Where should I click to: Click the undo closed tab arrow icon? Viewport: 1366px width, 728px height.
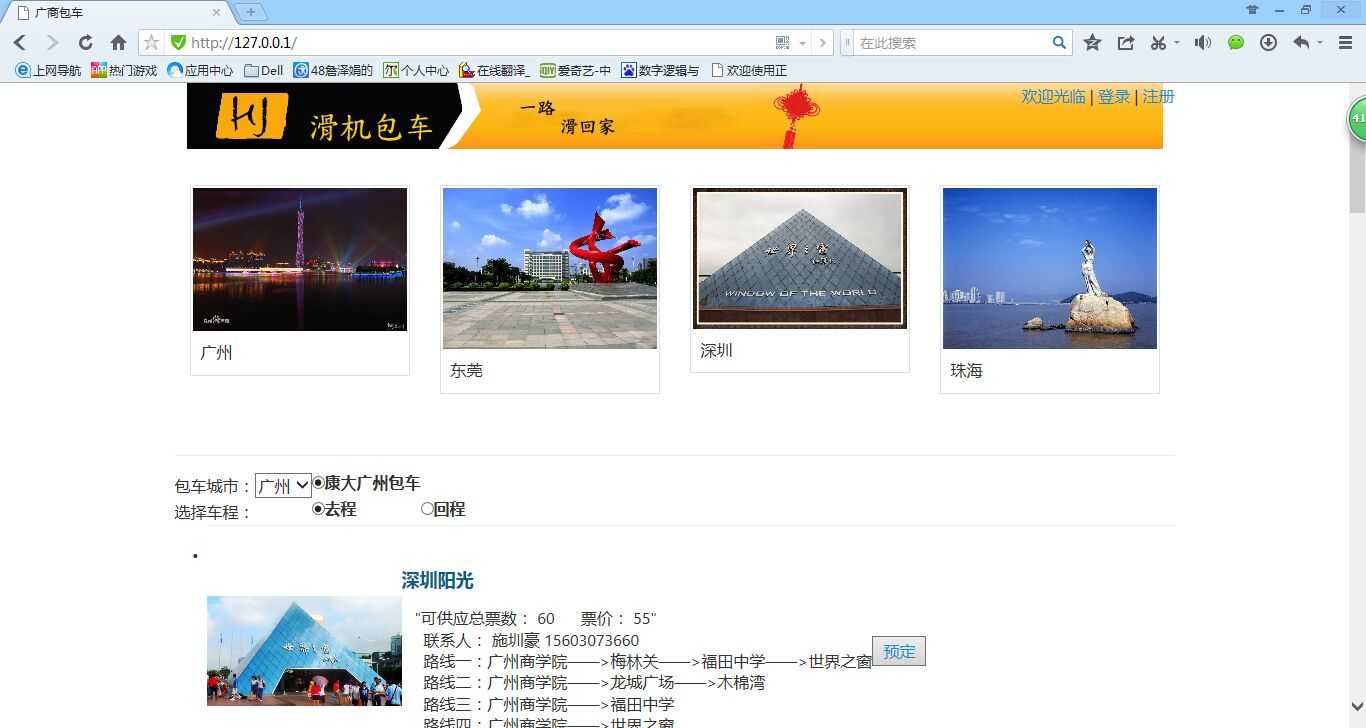(x=1301, y=43)
